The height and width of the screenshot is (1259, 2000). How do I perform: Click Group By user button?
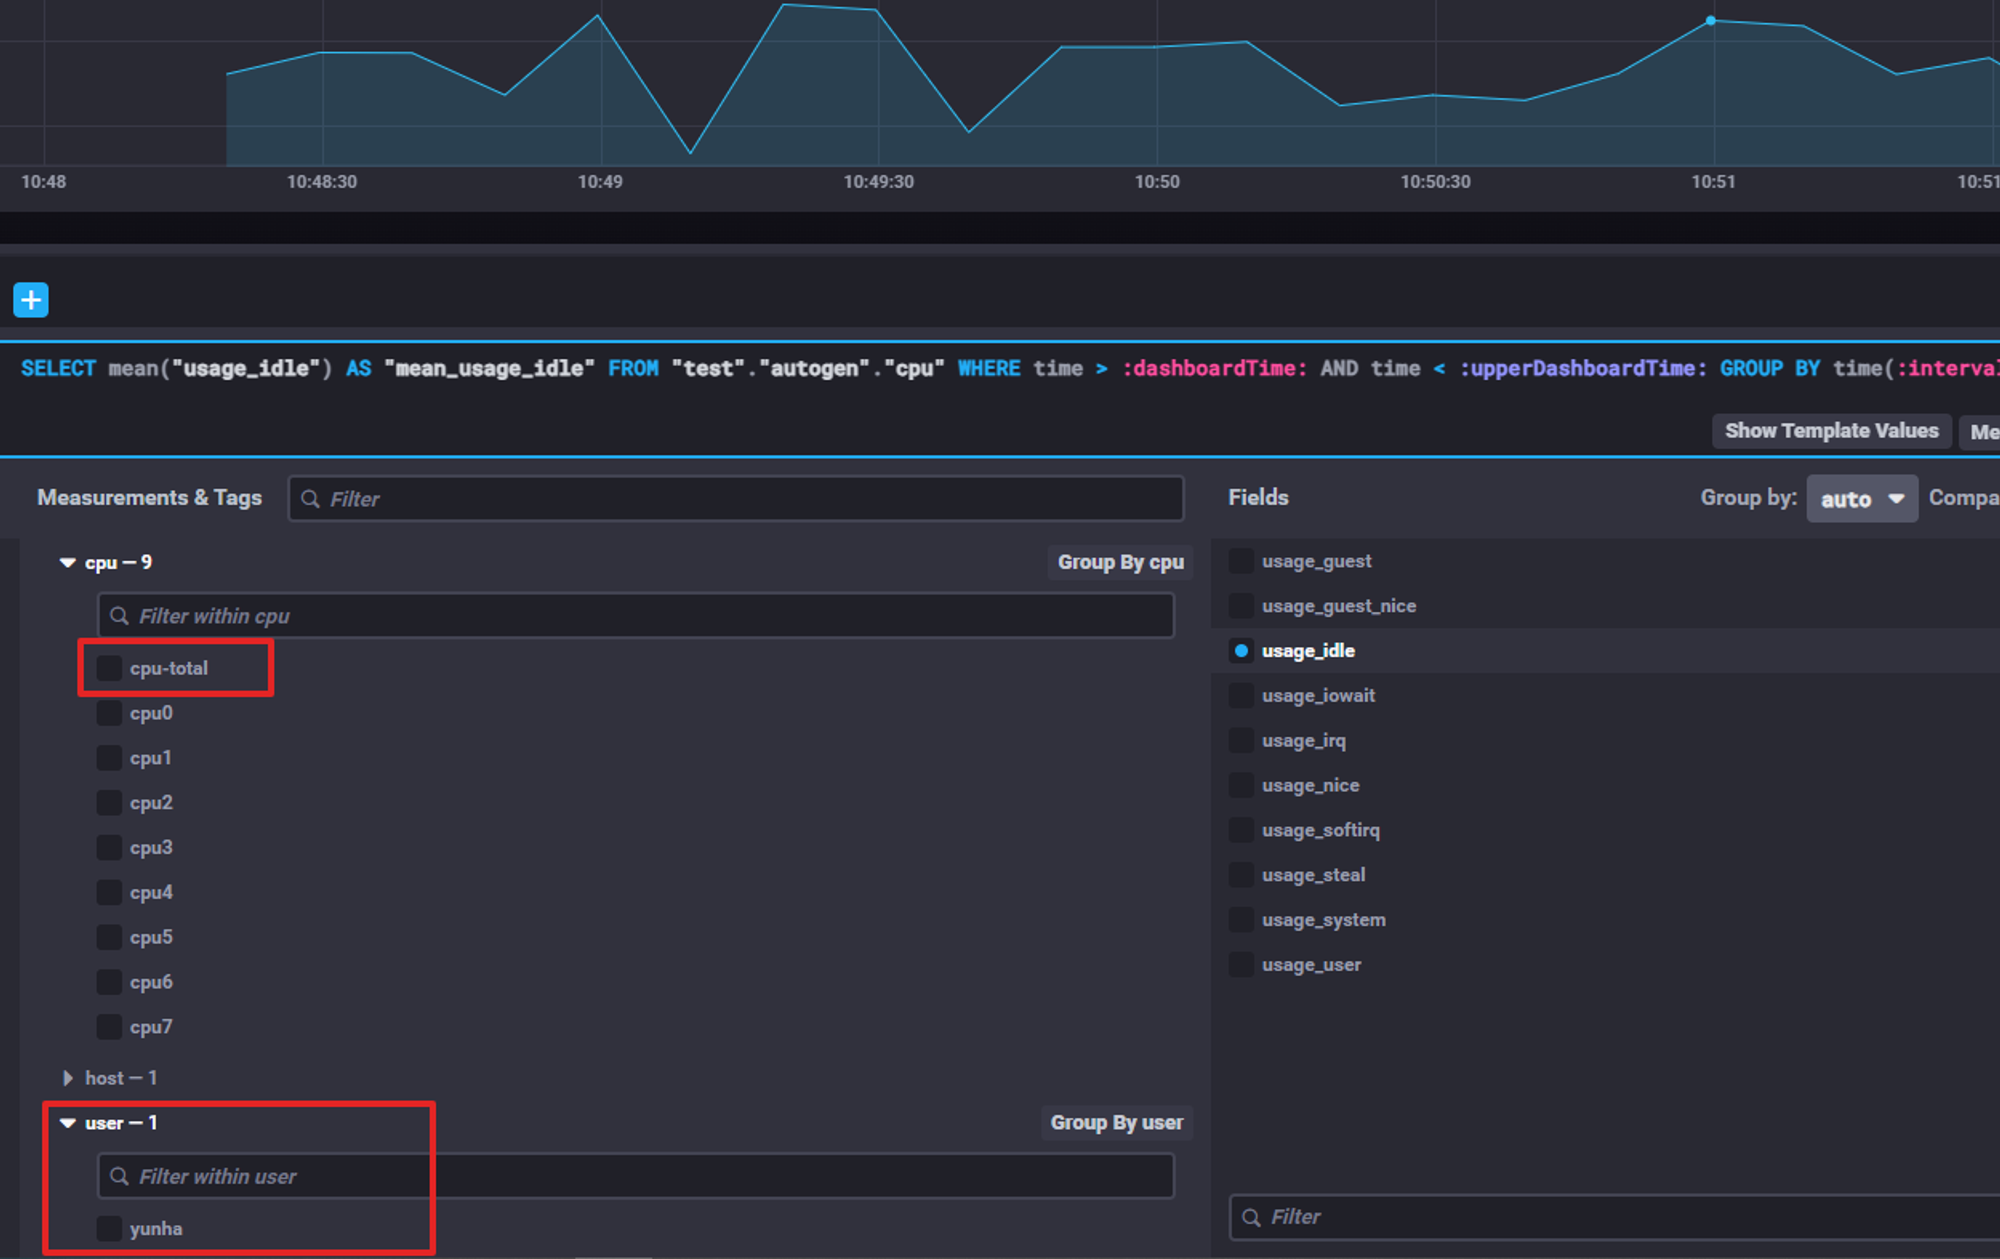(1116, 1123)
